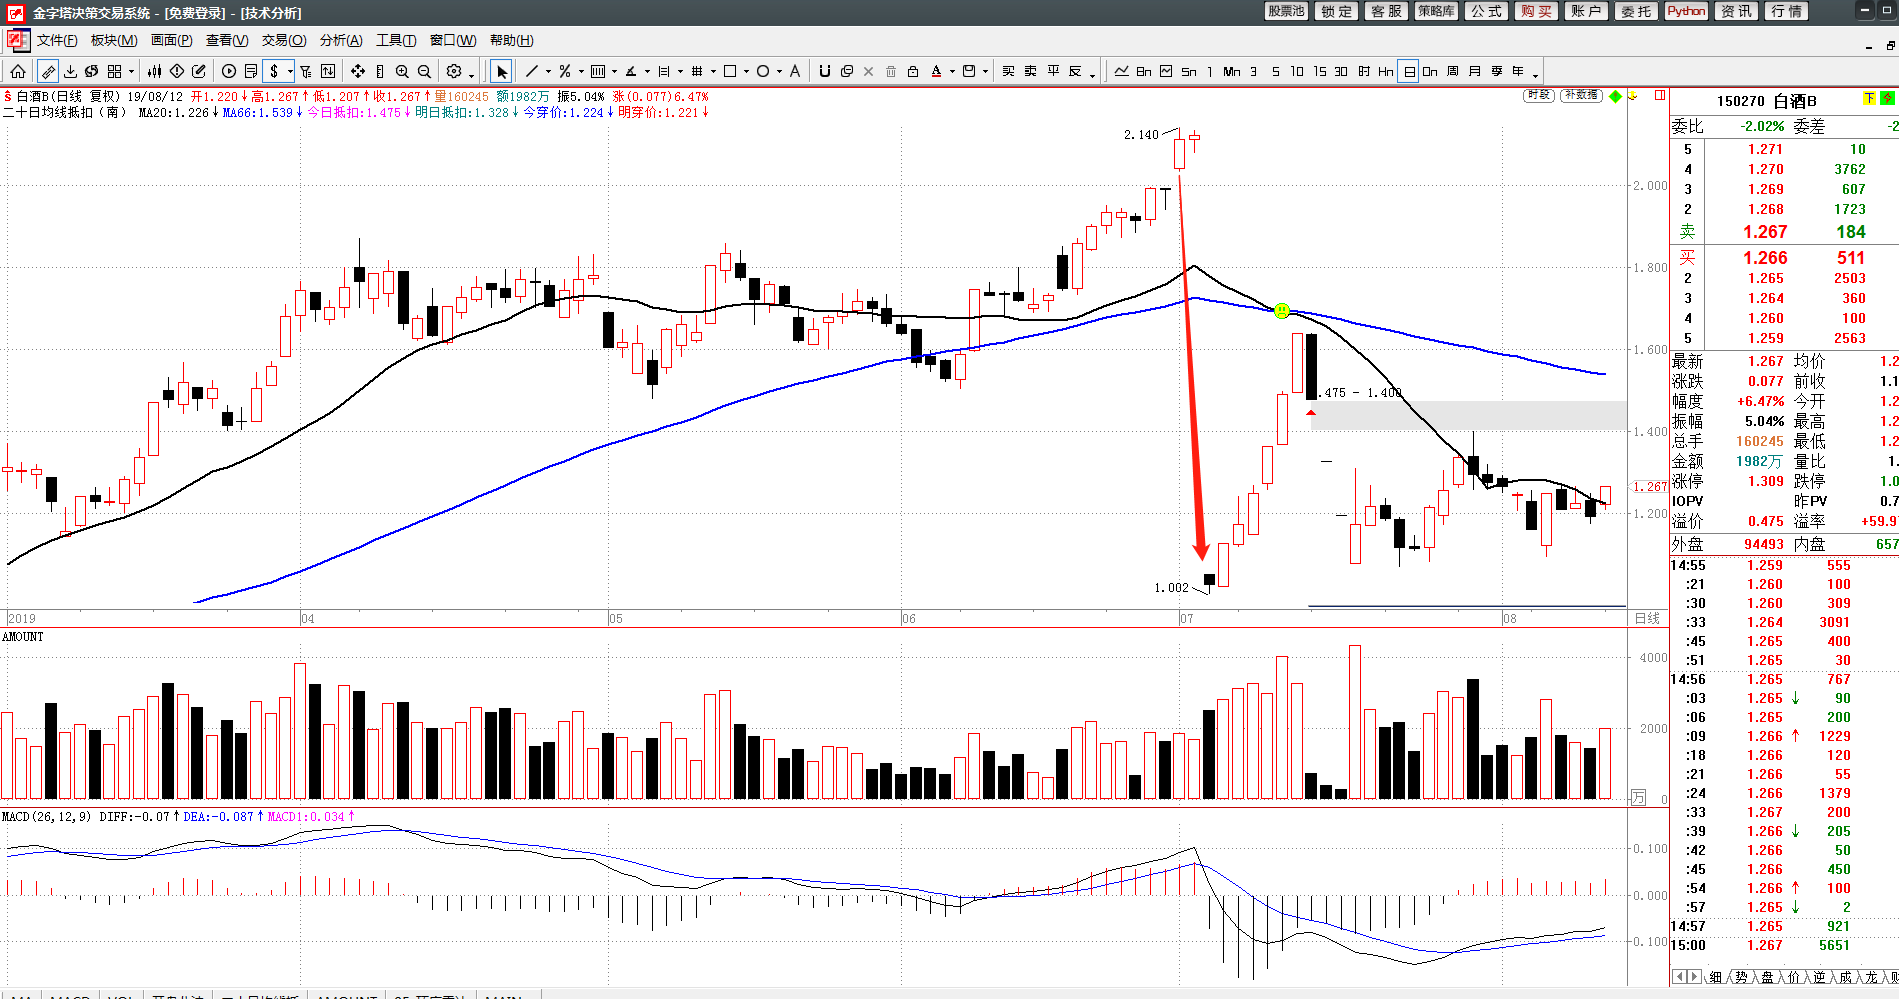Open the 板块(M) menu
Image resolution: width=1899 pixels, height=999 pixels.
pyautogui.click(x=114, y=40)
